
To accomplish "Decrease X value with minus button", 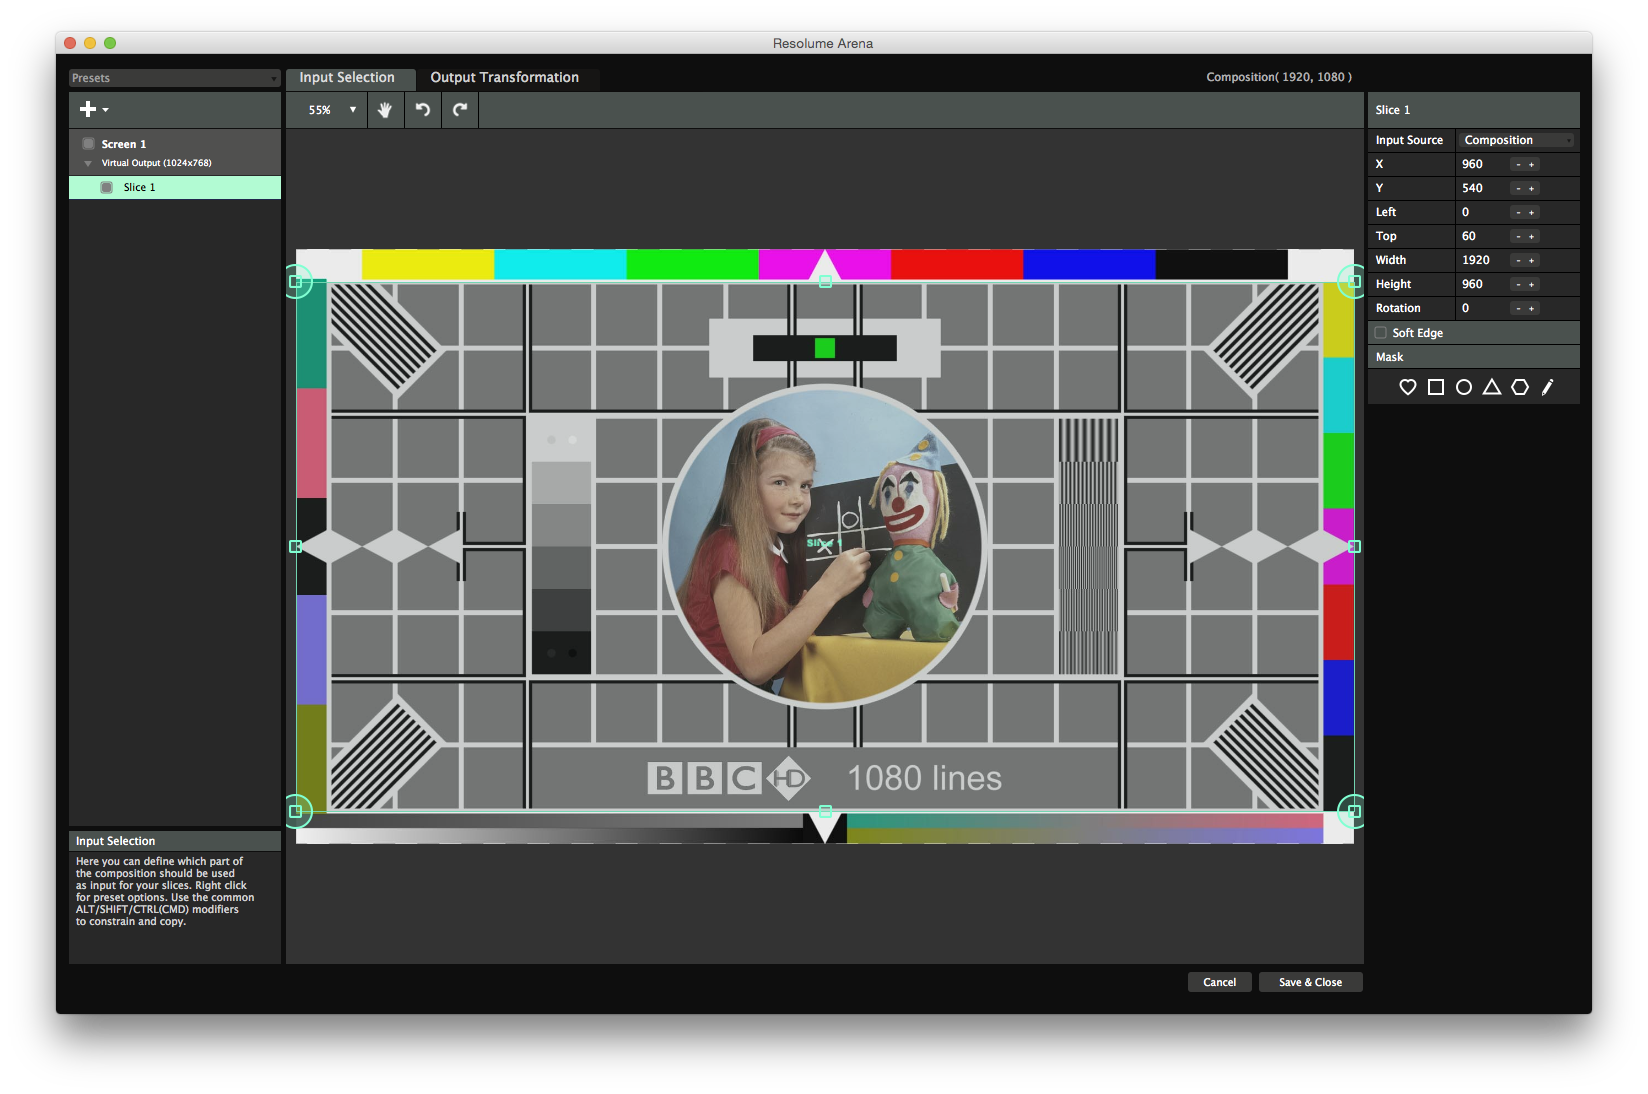I will [x=1518, y=164].
